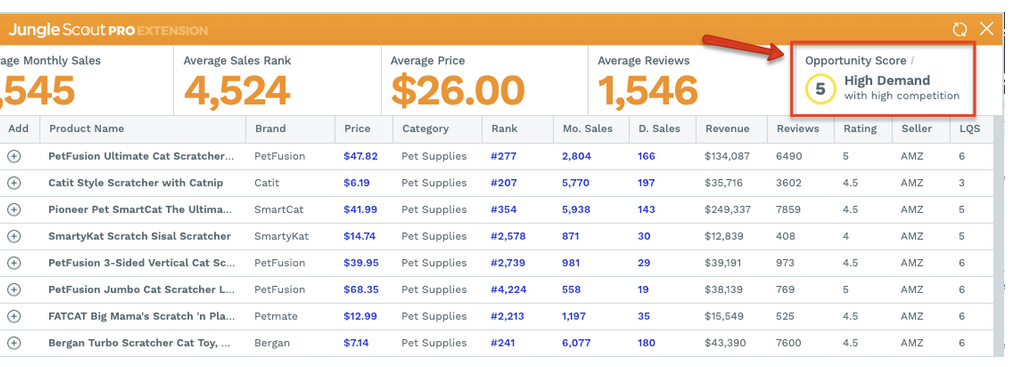This screenshot has height=367, width=1026.
Task: Click the refresh icon in orange header
Action: pyautogui.click(x=960, y=29)
